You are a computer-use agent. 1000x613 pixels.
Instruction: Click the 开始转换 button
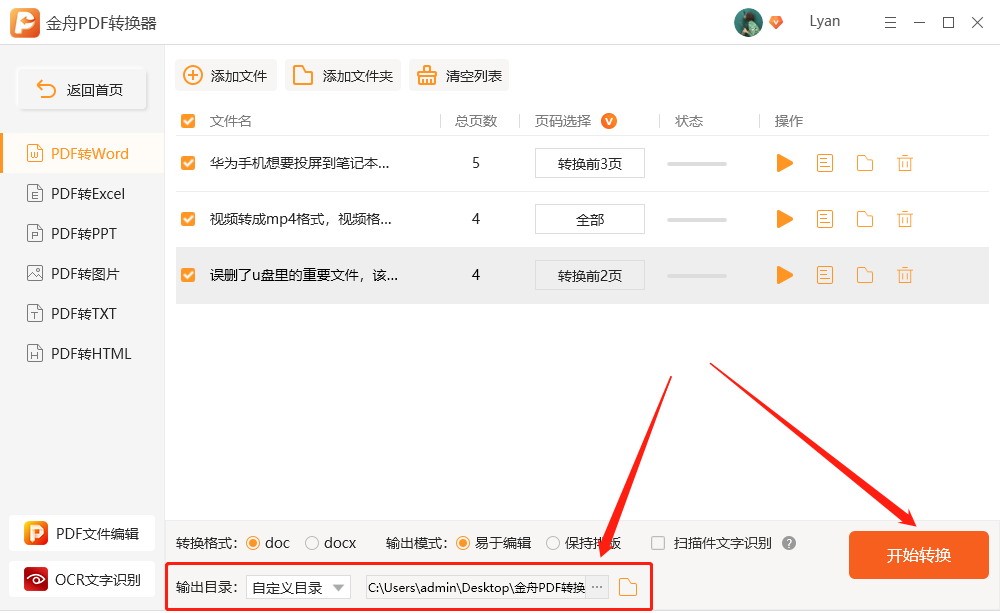918,555
